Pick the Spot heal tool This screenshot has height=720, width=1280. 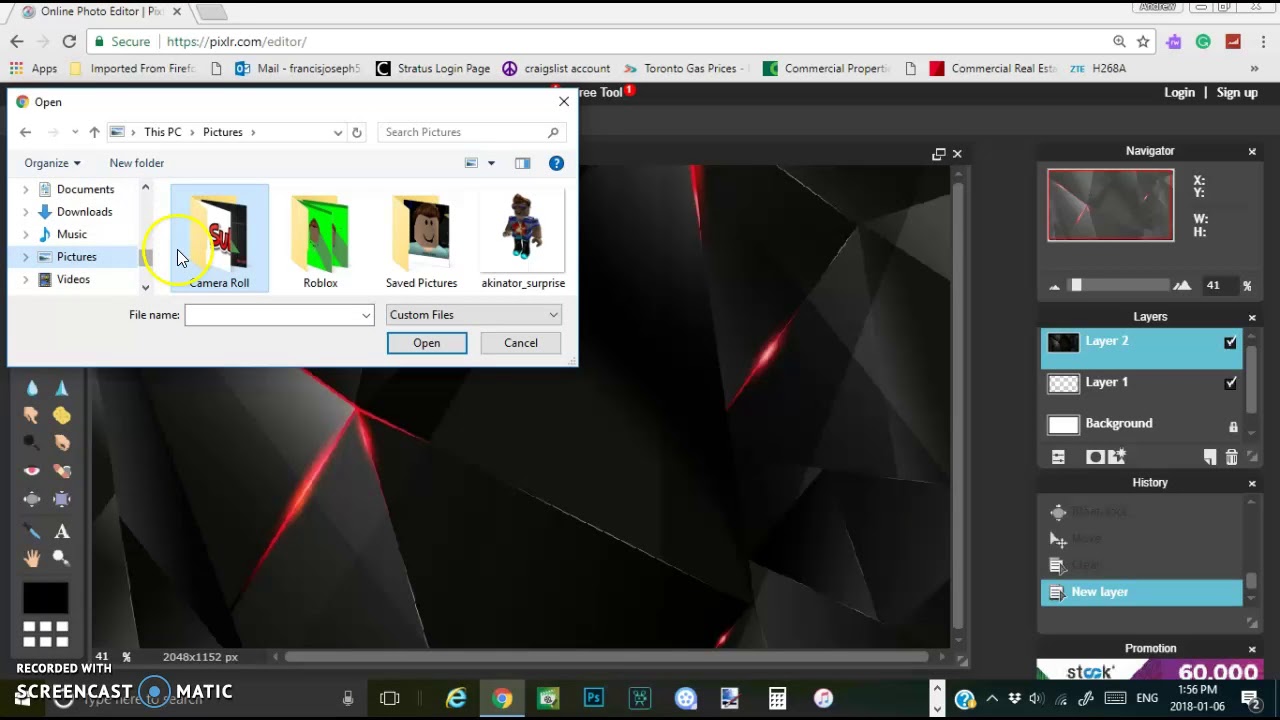pyautogui.click(x=62, y=470)
